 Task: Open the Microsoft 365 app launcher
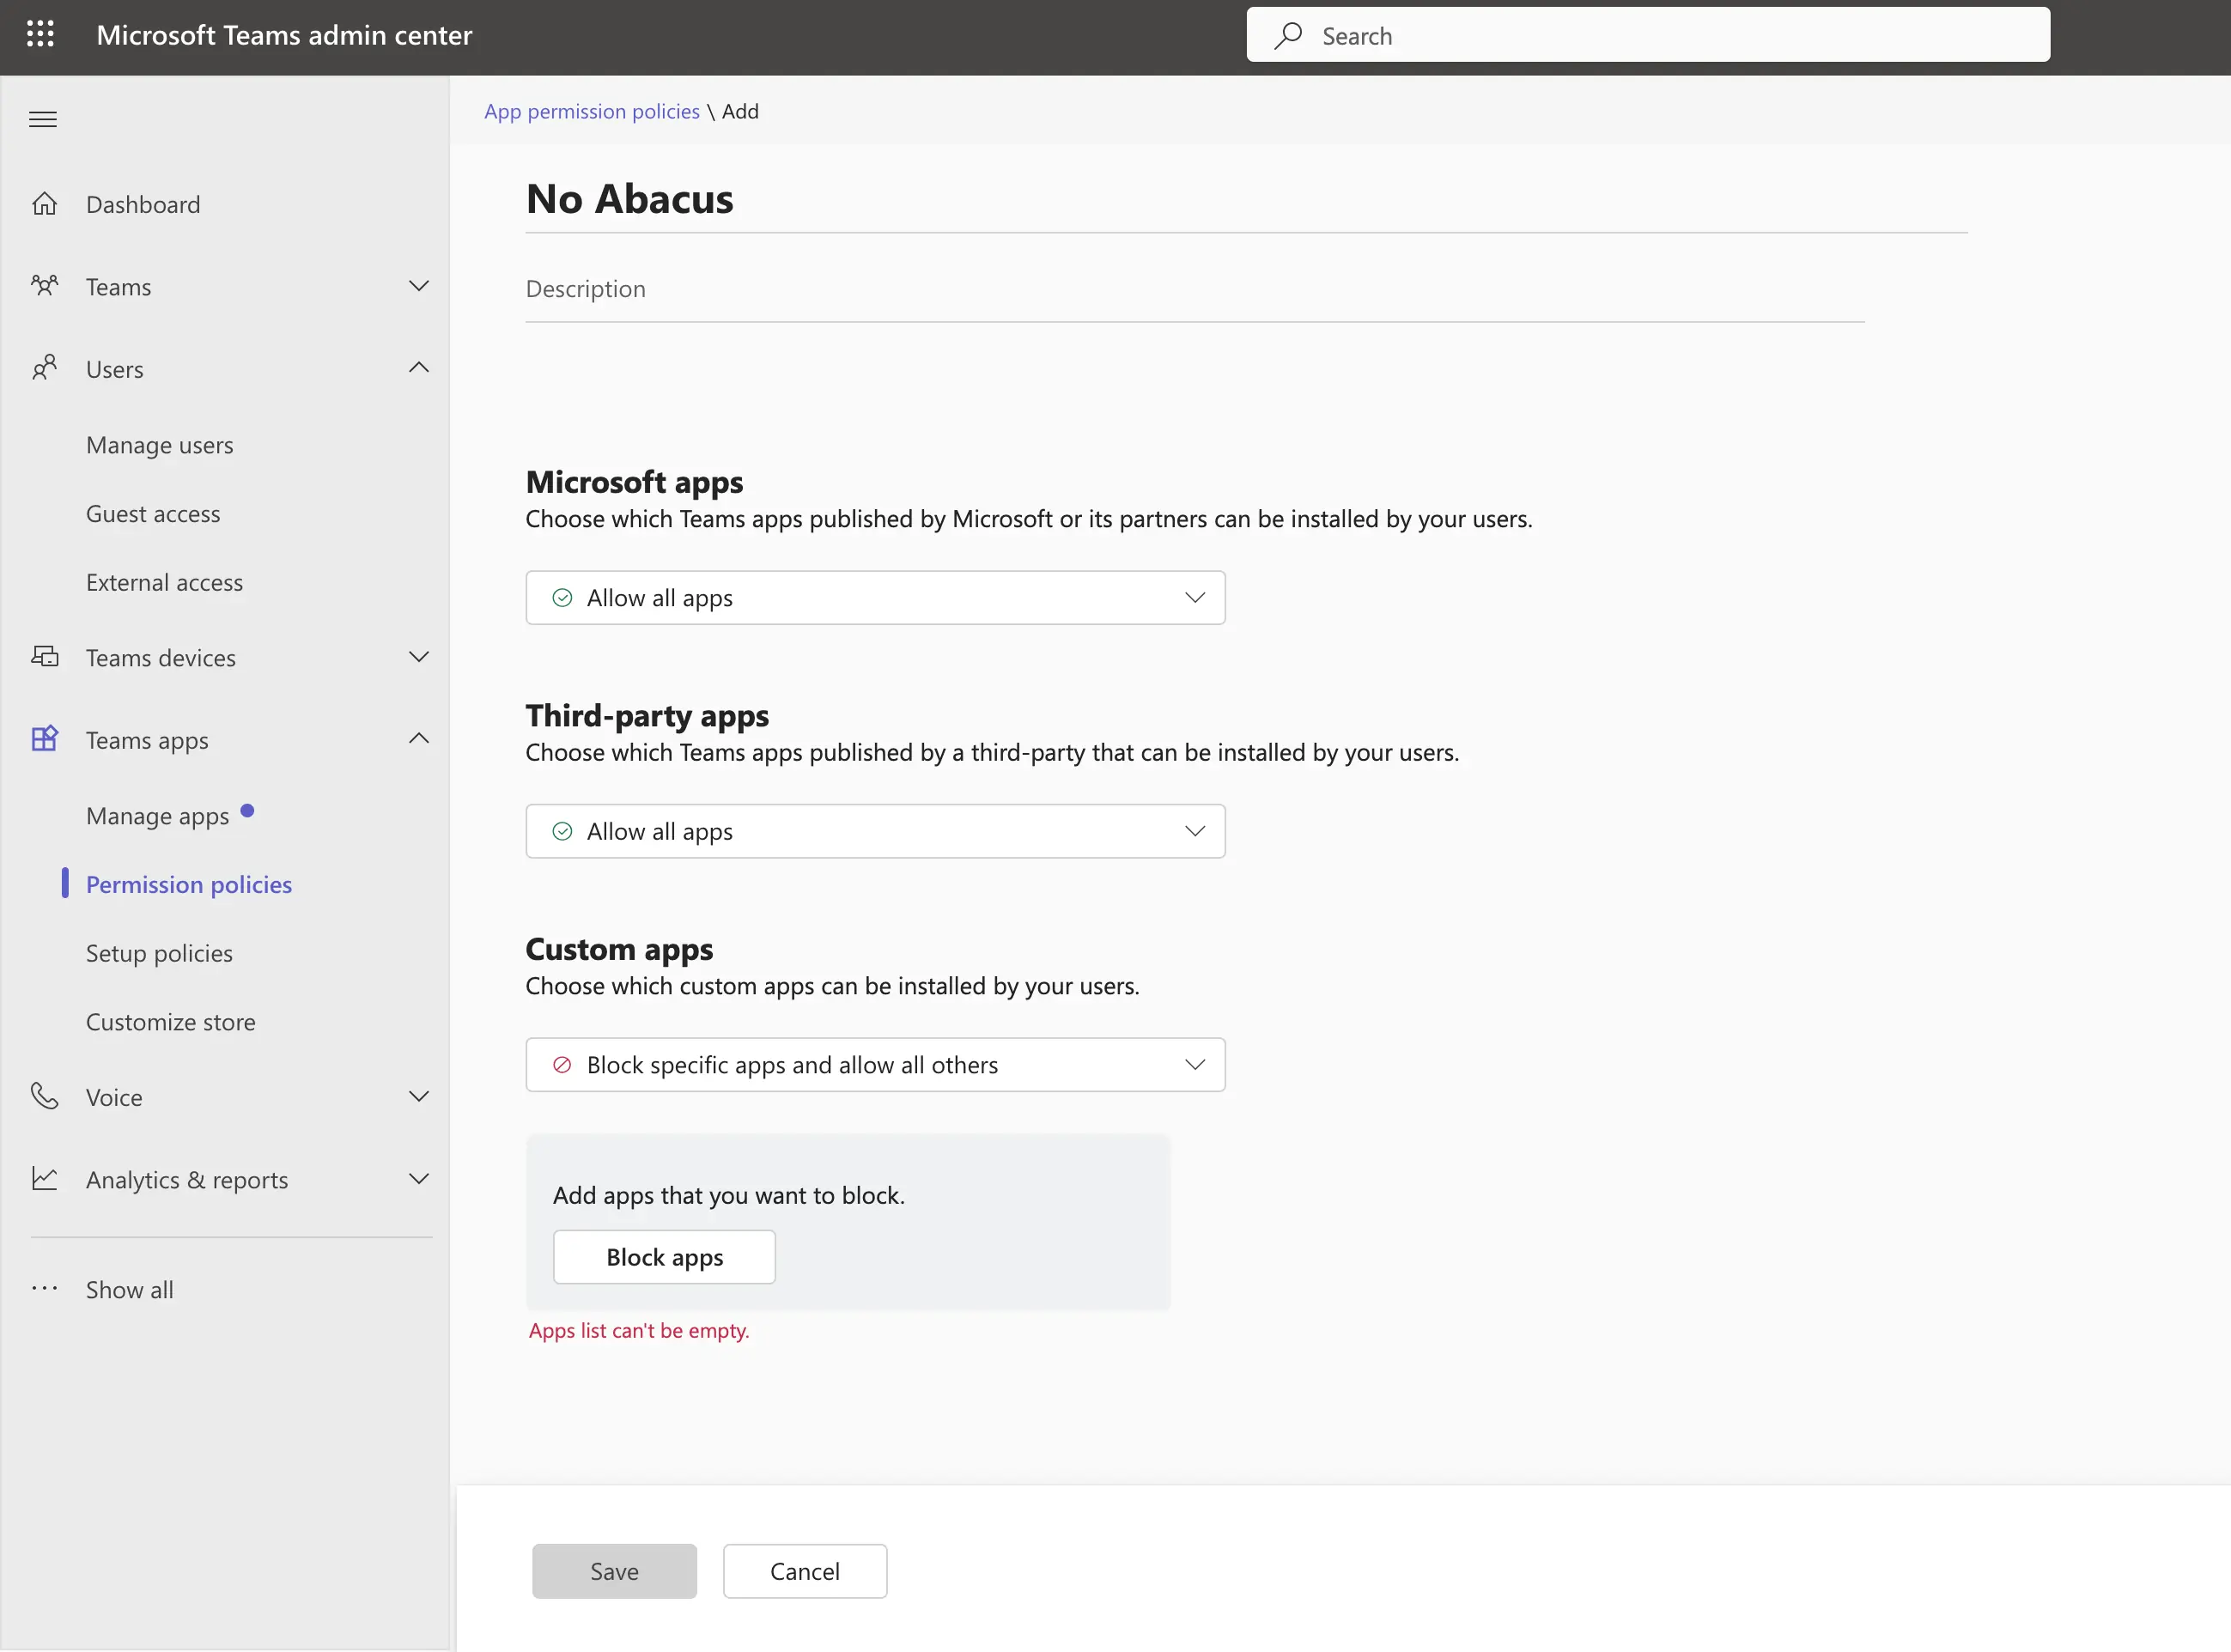pos(41,33)
